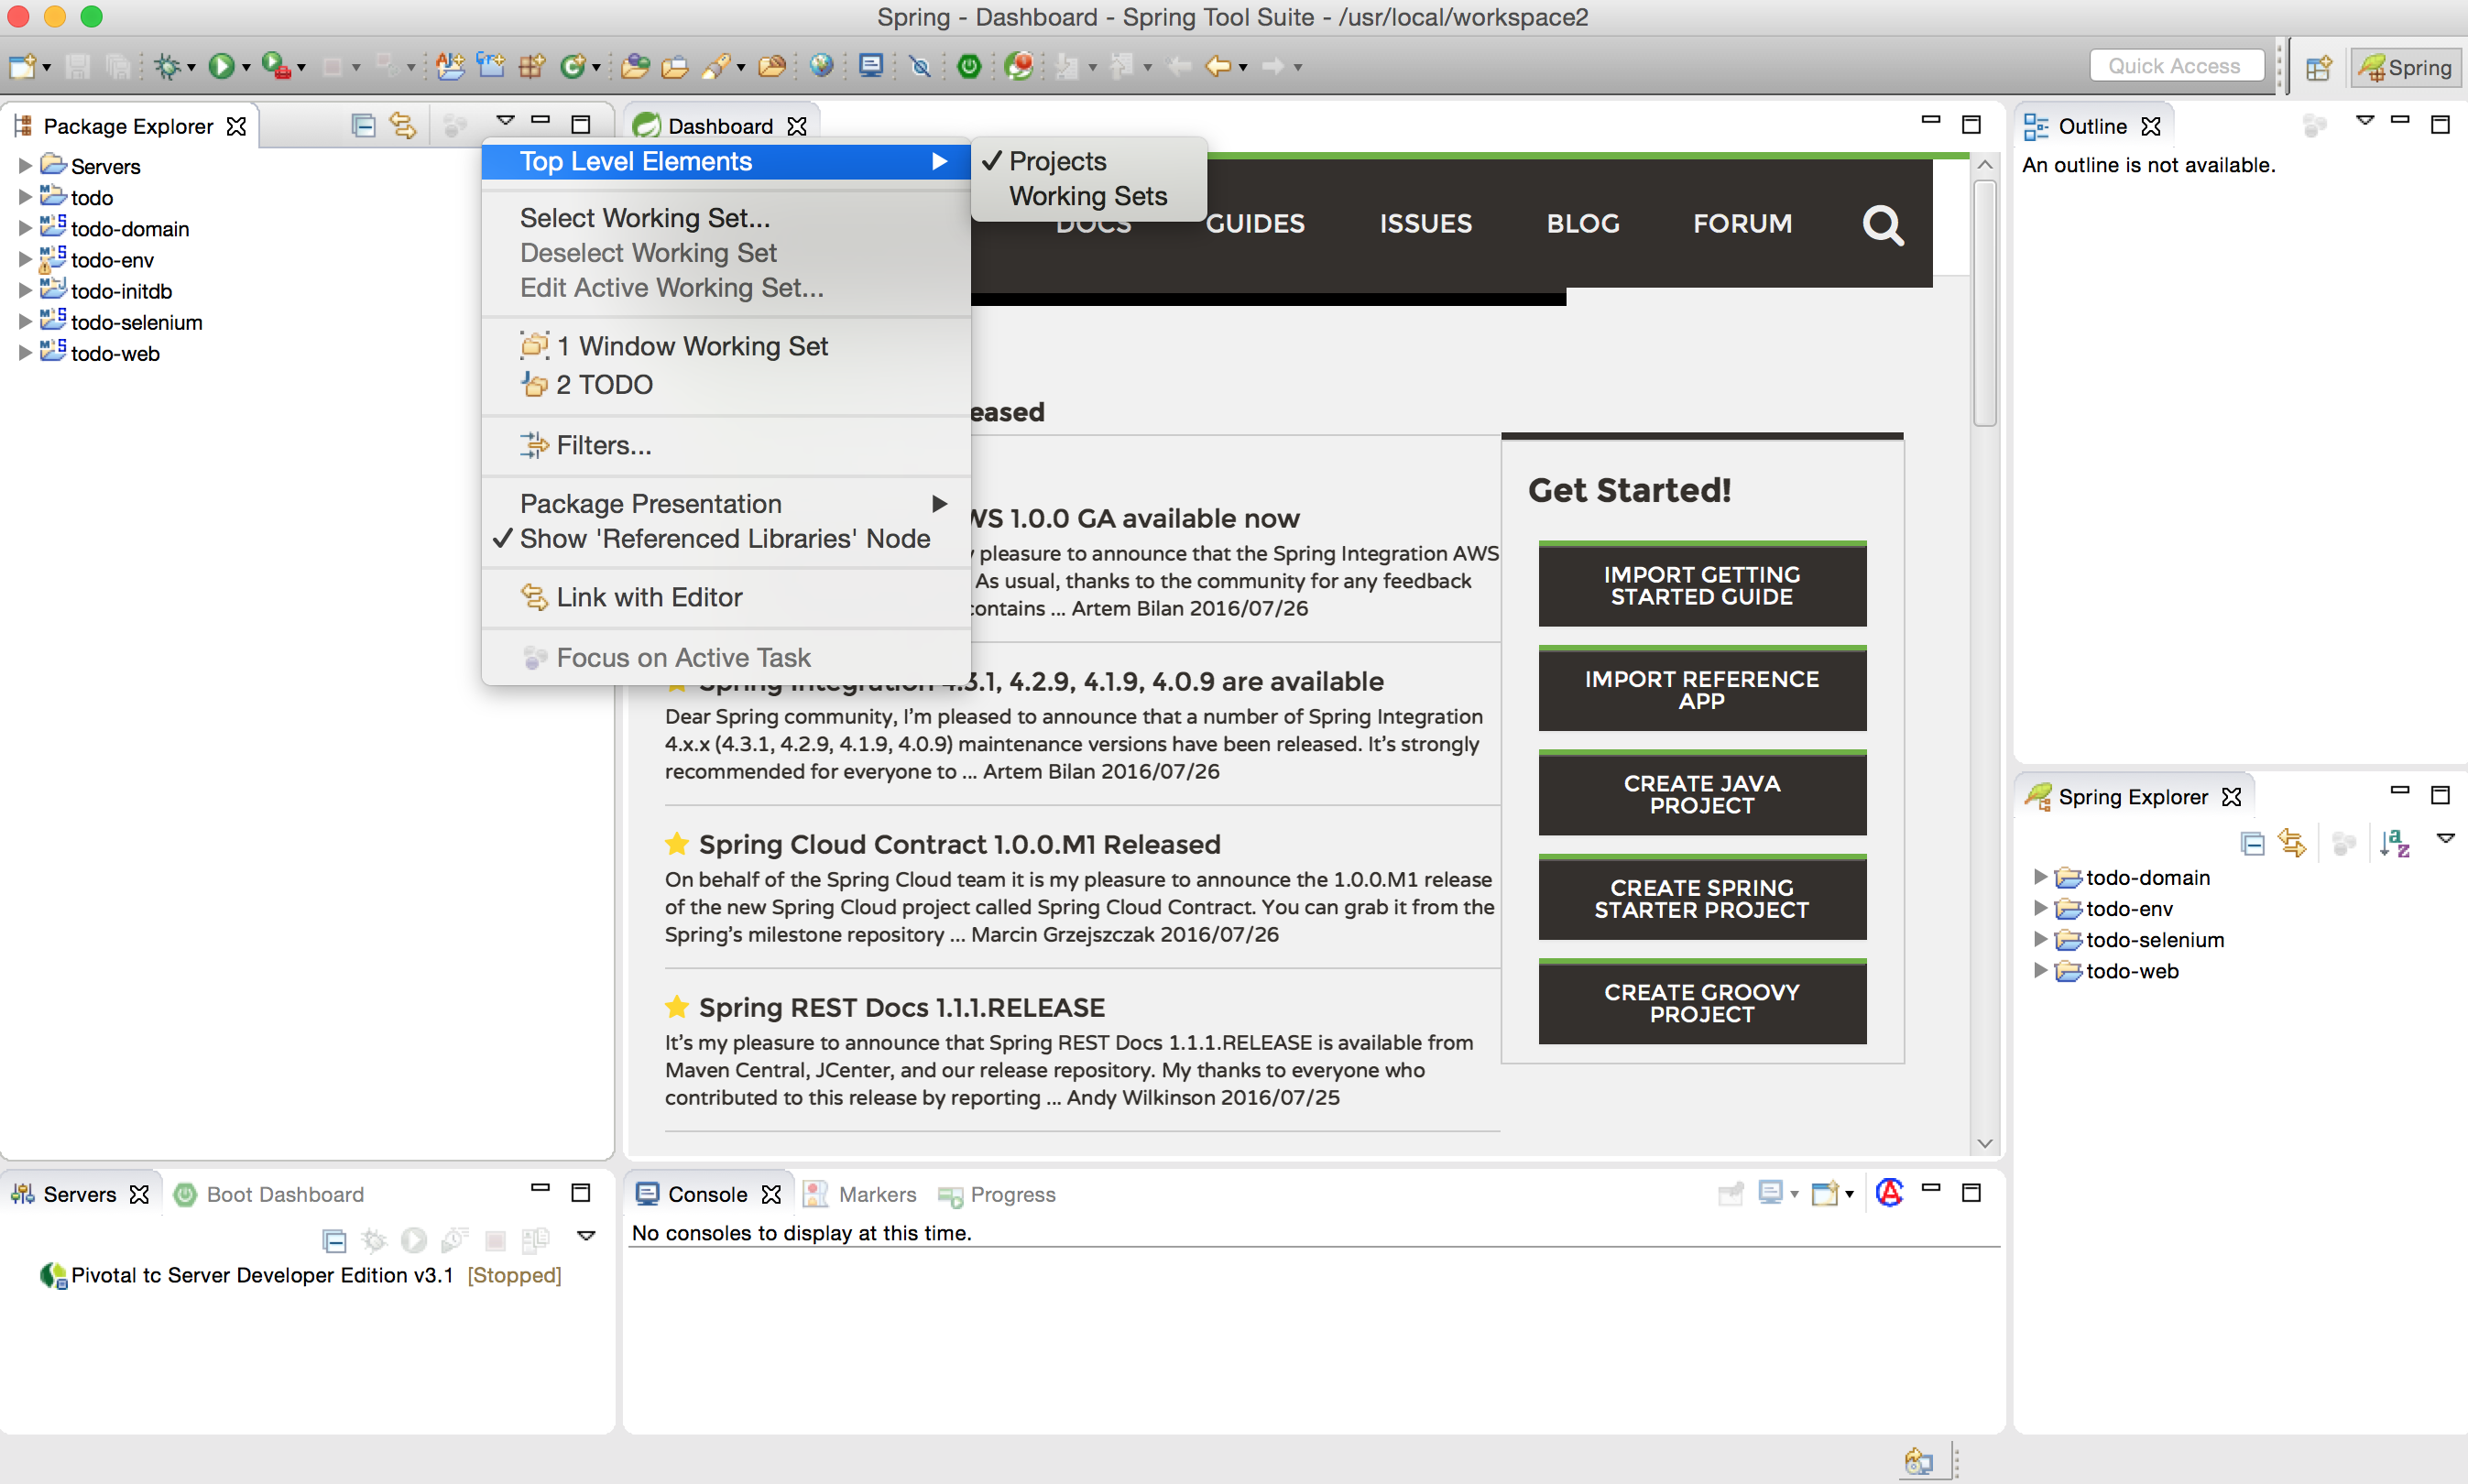Viewport: 2468px width, 1484px height.
Task: Expand the todo project node
Action: [x=25, y=196]
